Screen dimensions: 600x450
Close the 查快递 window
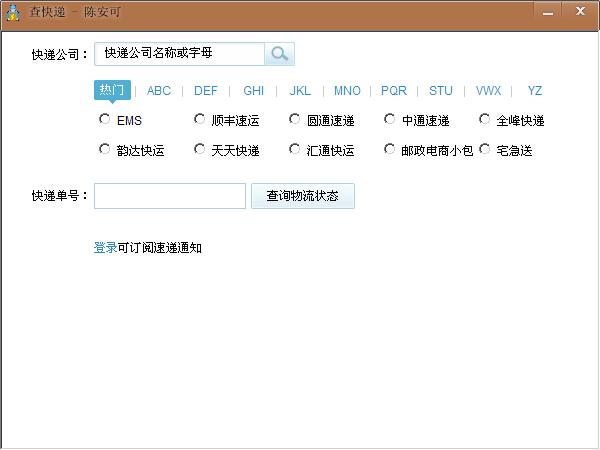click(580, 11)
